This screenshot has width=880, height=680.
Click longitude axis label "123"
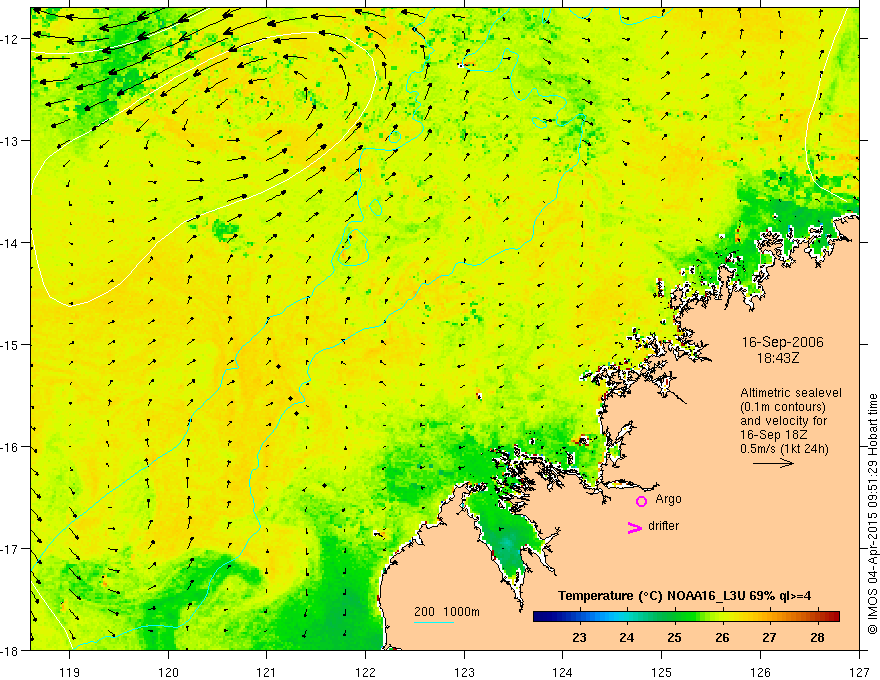(x=464, y=672)
